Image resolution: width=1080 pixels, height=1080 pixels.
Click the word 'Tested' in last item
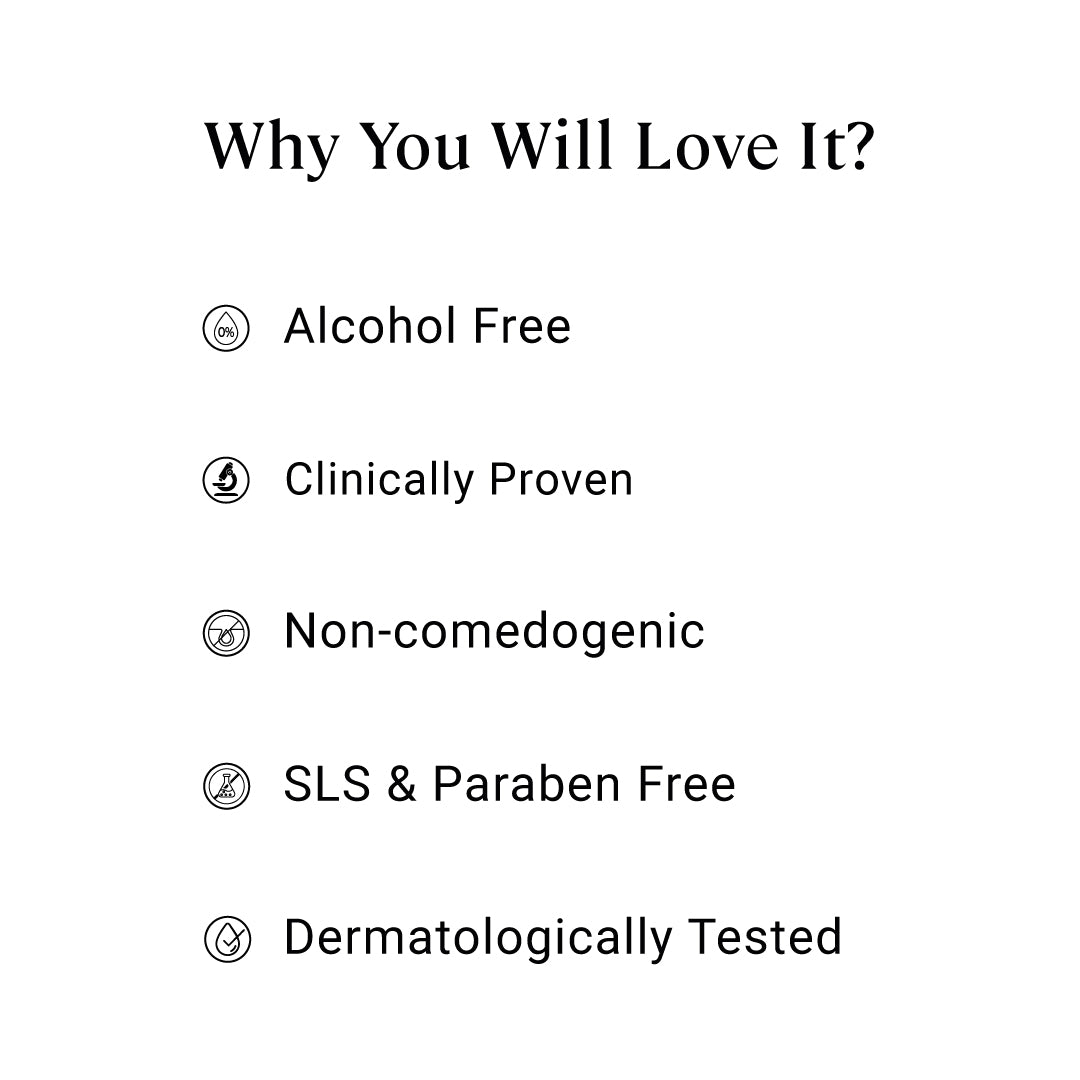coord(765,937)
